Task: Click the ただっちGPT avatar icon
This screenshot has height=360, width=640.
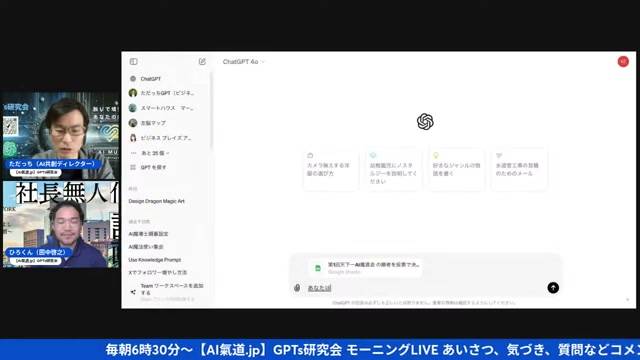Action: click(x=133, y=93)
